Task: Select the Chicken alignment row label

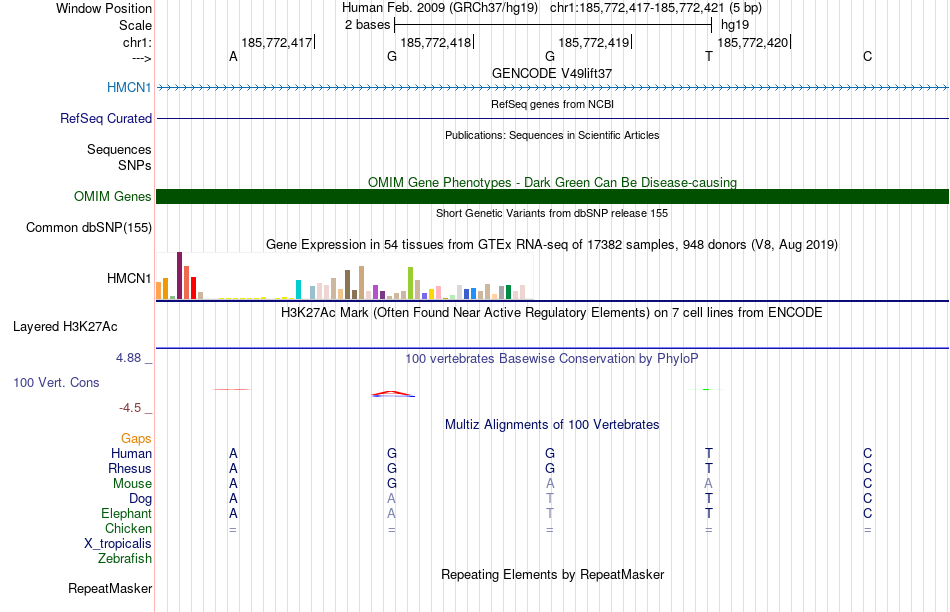Action: (x=128, y=528)
